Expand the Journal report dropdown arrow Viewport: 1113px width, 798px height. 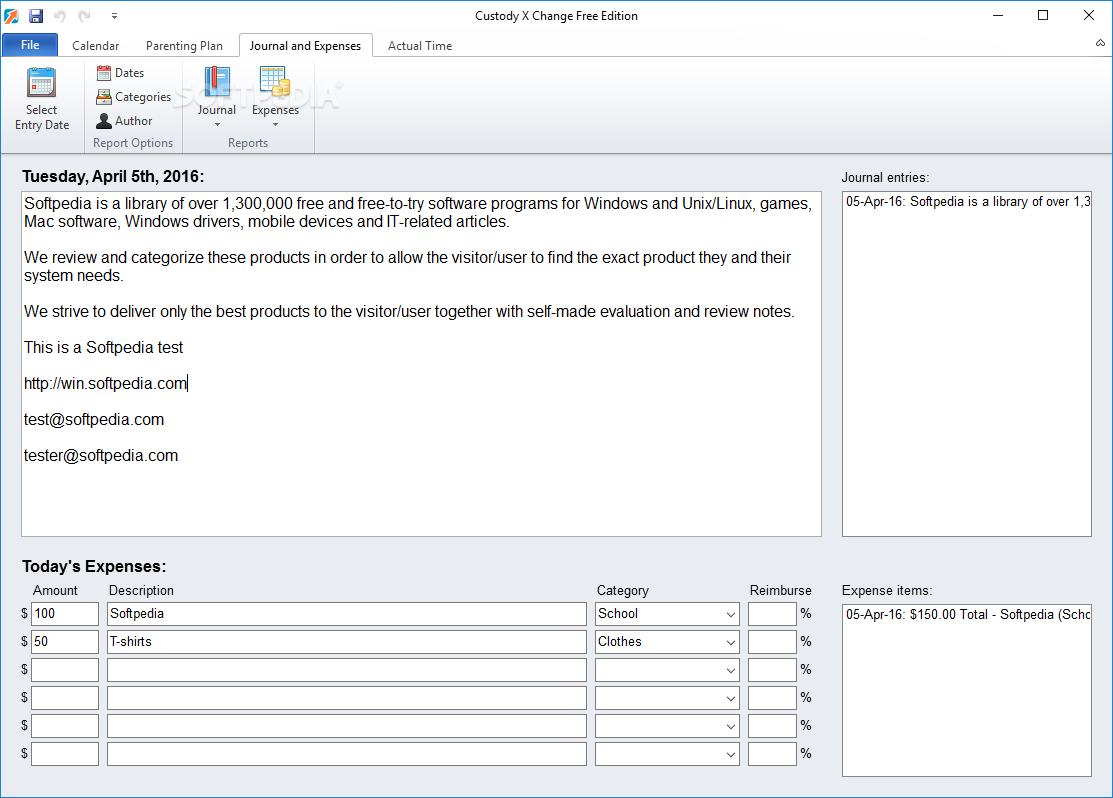click(x=217, y=125)
